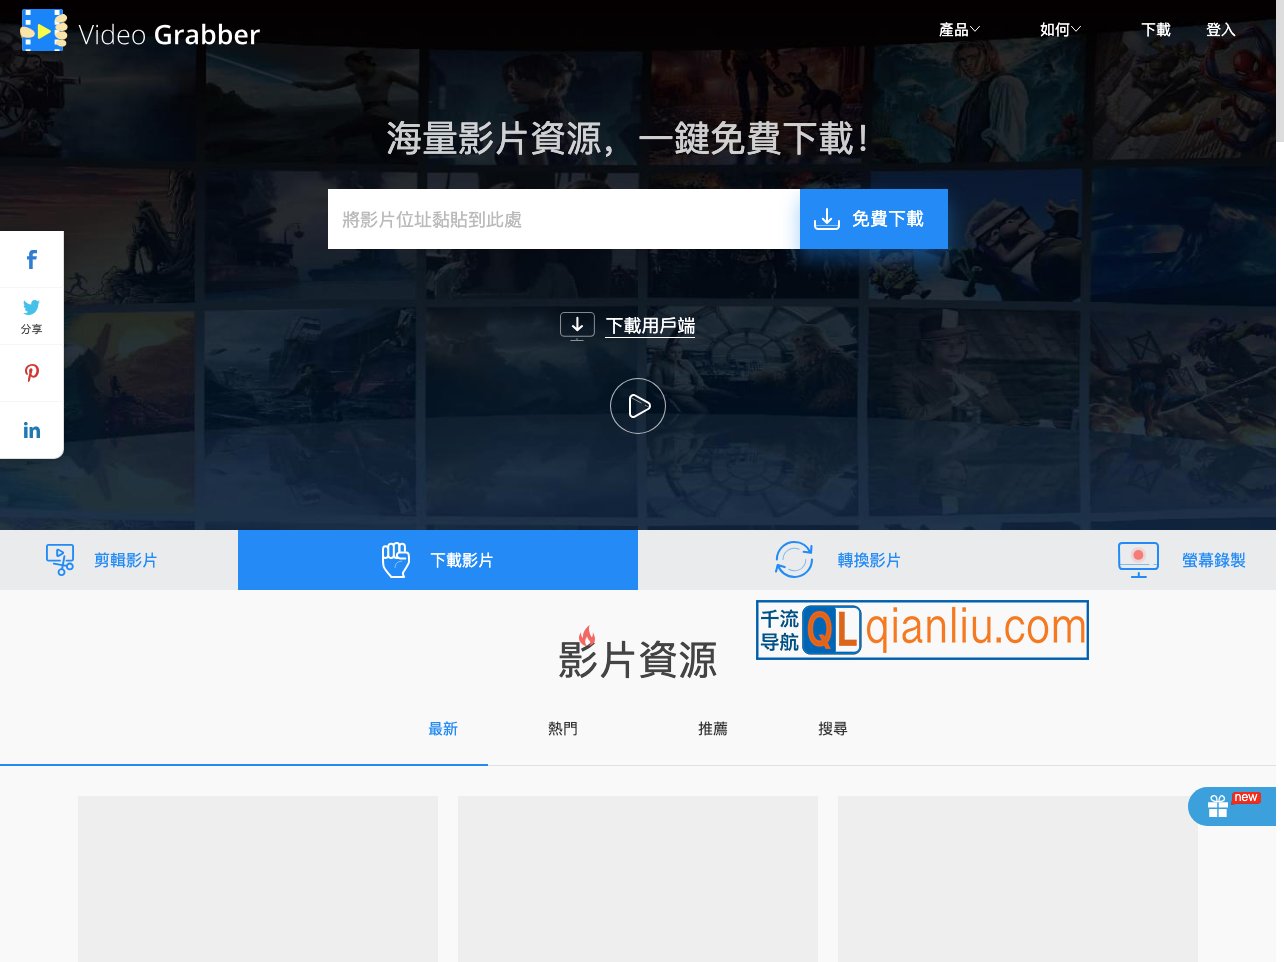This screenshot has height=962, width=1284.
Task: Expand the 產品 dropdown menu
Action: point(958,29)
